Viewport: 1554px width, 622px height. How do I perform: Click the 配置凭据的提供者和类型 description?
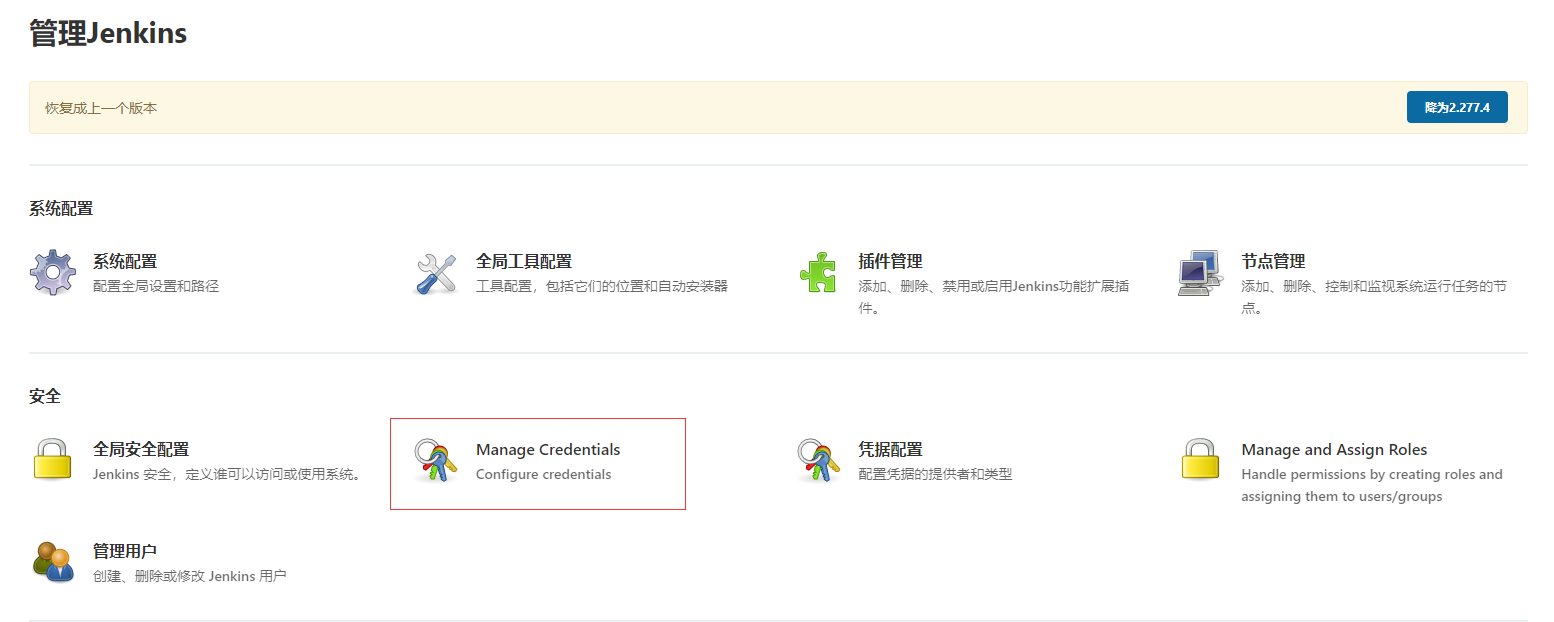click(935, 474)
